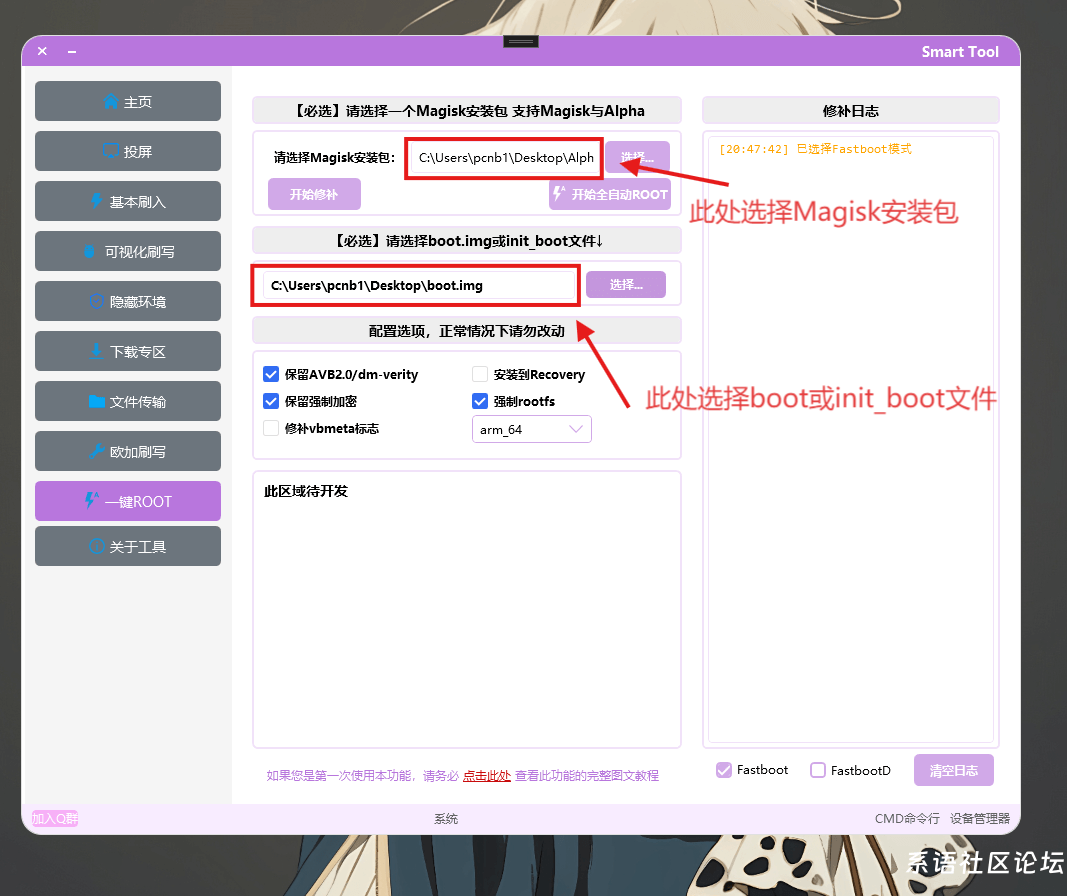Uncheck 保留AVB2.0/dm-verity option

coord(270,374)
